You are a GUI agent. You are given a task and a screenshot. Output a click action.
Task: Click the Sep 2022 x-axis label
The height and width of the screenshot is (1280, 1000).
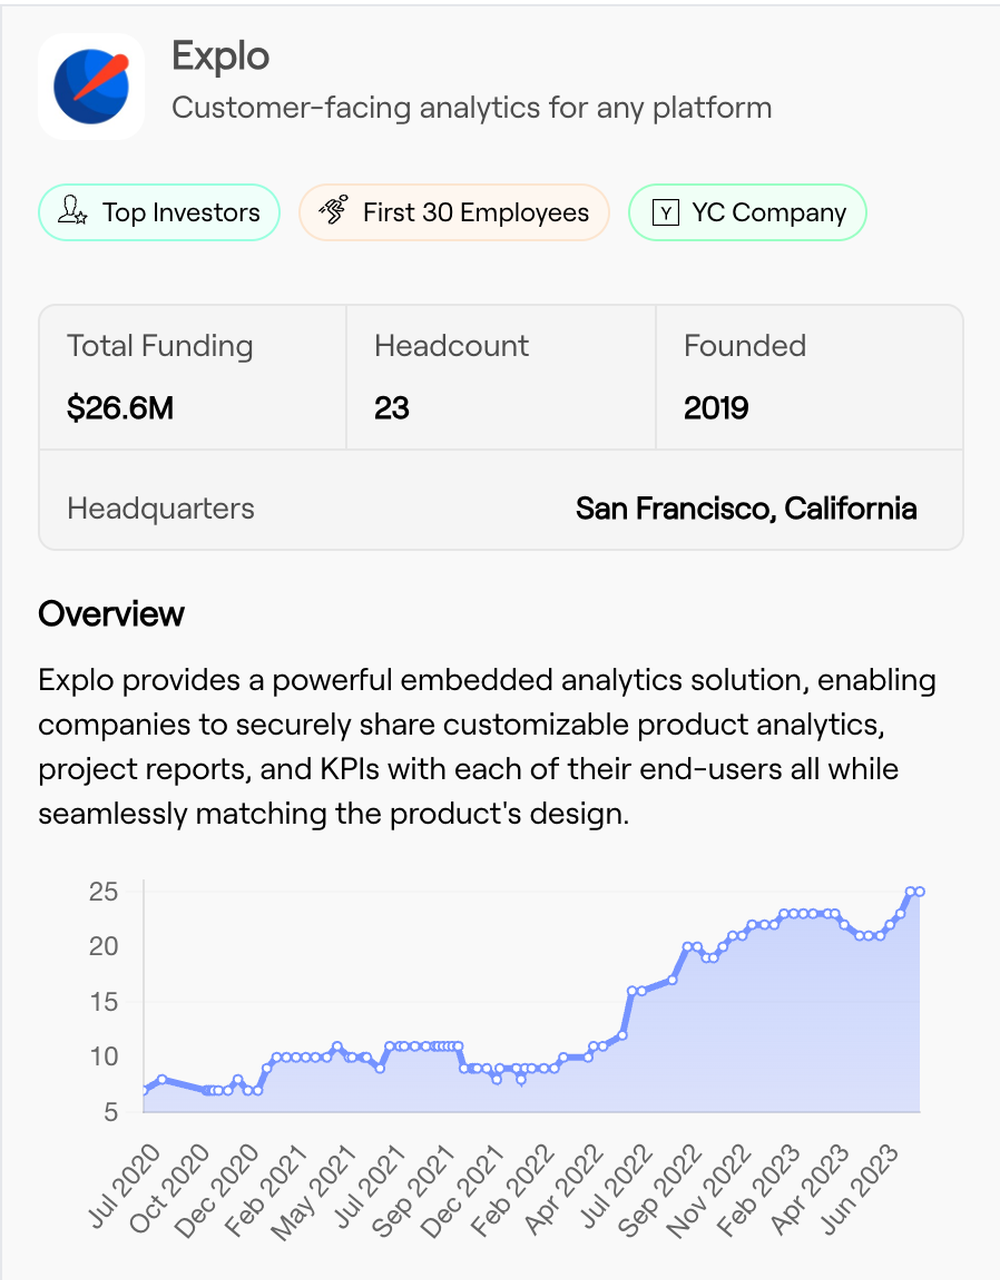658,1191
